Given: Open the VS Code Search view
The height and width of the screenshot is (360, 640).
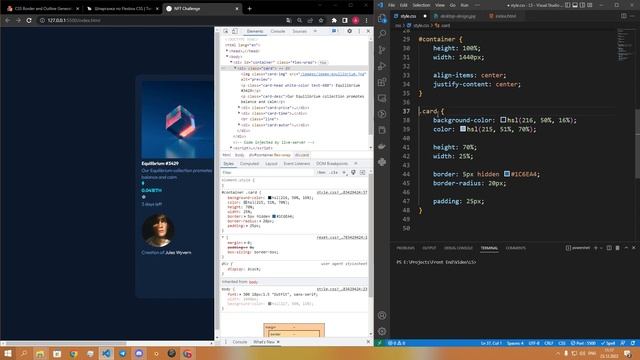Looking at the screenshot, I should pyautogui.click(x=382, y=34).
